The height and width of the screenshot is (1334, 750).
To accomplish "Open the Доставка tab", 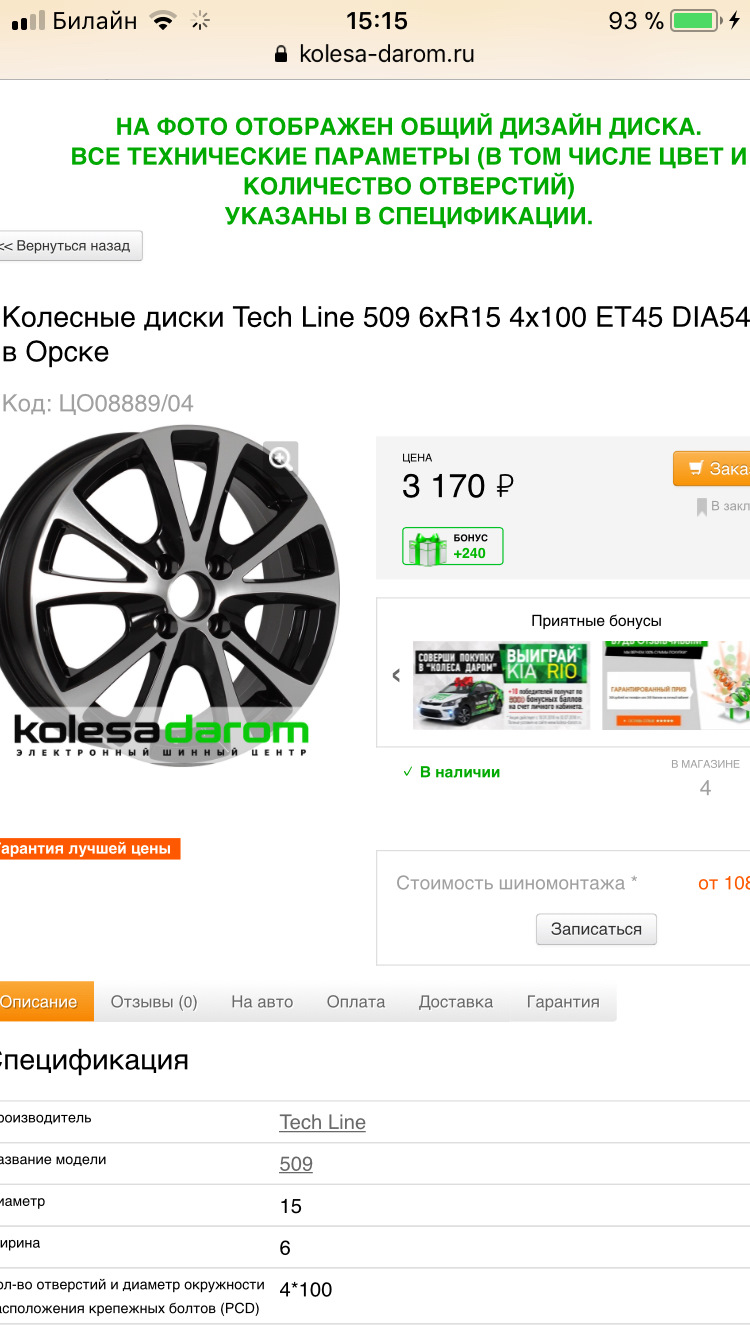I will 456,1001.
